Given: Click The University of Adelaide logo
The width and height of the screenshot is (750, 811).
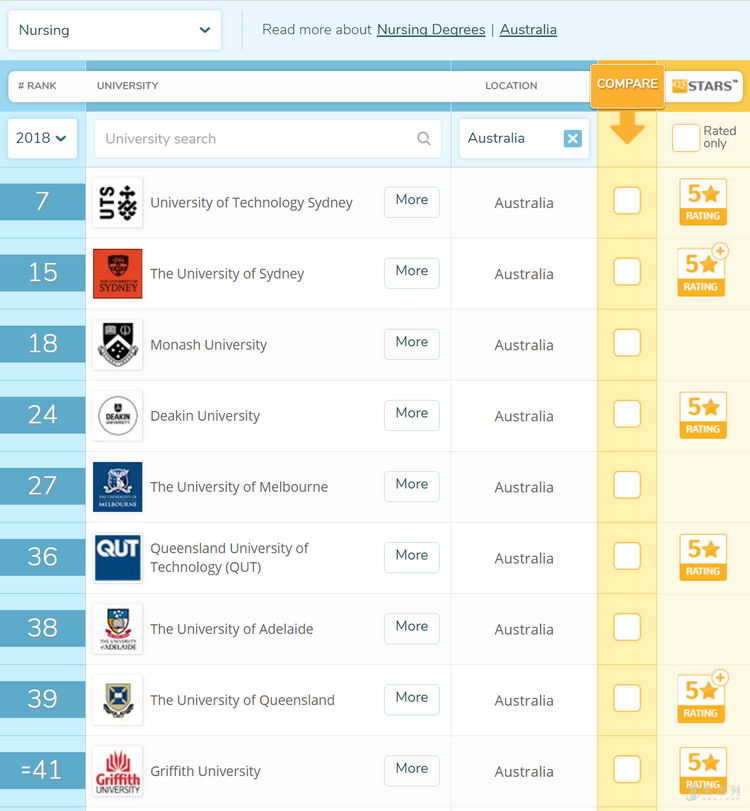Looking at the screenshot, I should pos(118,629).
